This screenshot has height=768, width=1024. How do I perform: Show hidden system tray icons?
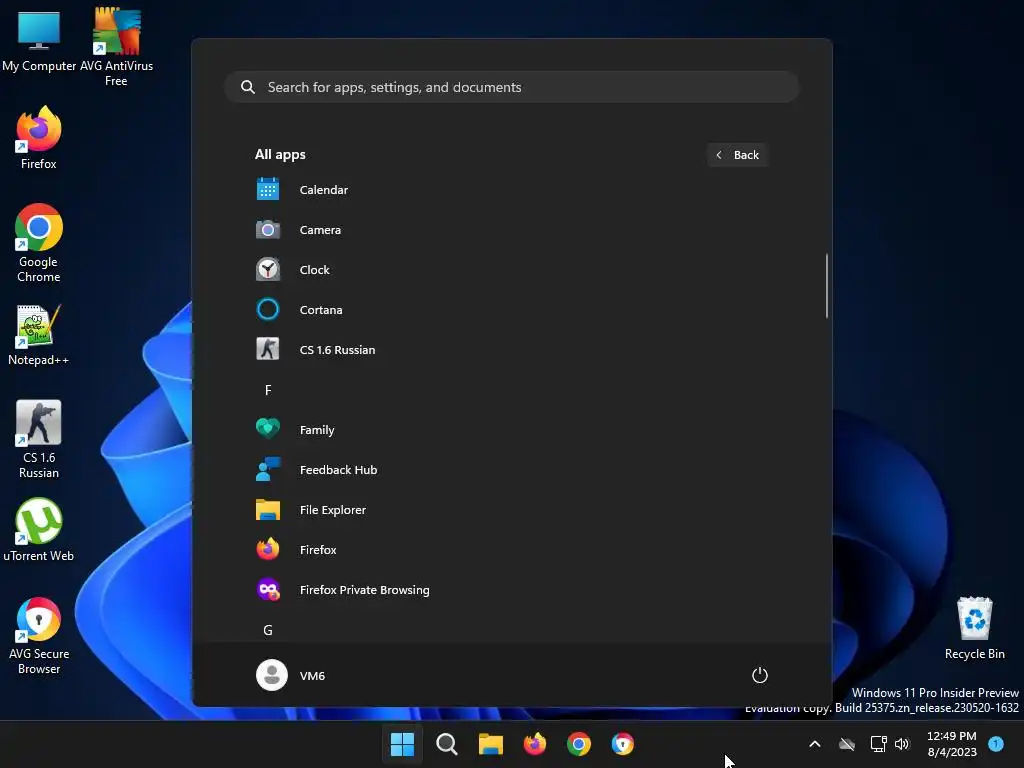(814, 744)
